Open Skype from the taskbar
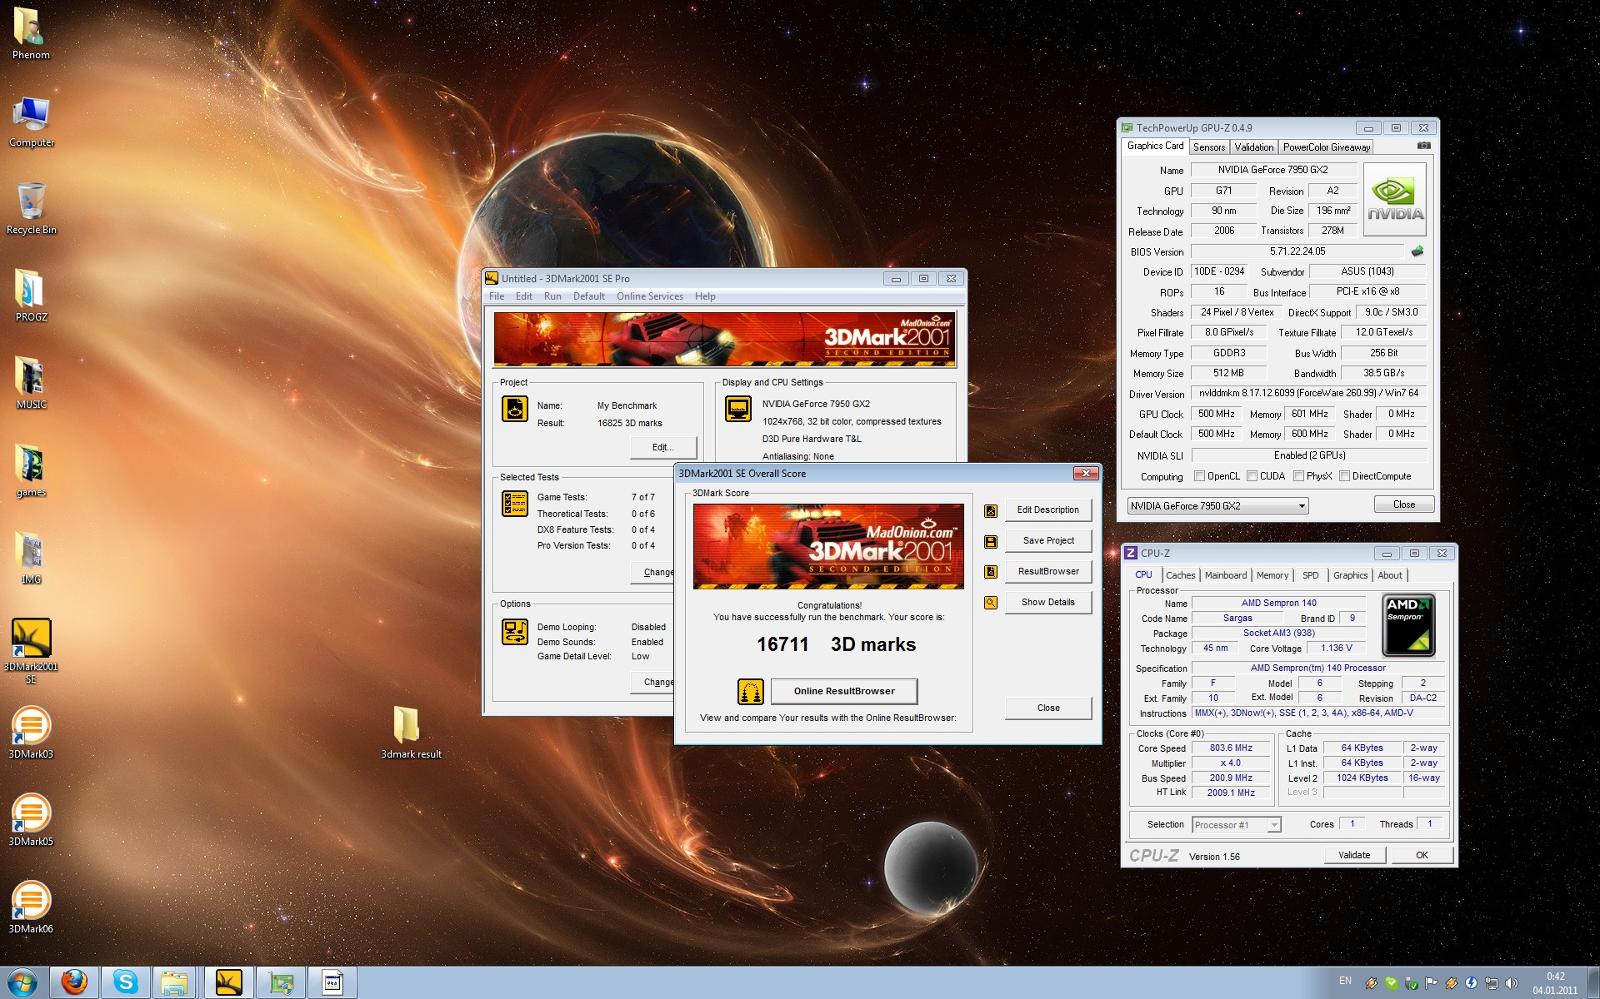The height and width of the screenshot is (999, 1600). pyautogui.click(x=125, y=982)
